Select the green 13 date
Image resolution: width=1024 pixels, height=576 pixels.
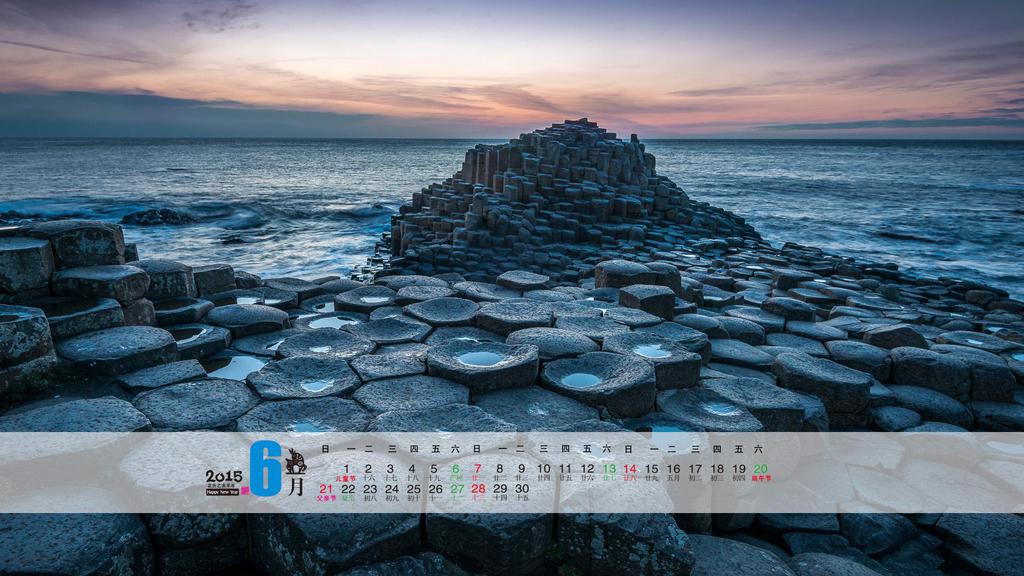click(609, 469)
